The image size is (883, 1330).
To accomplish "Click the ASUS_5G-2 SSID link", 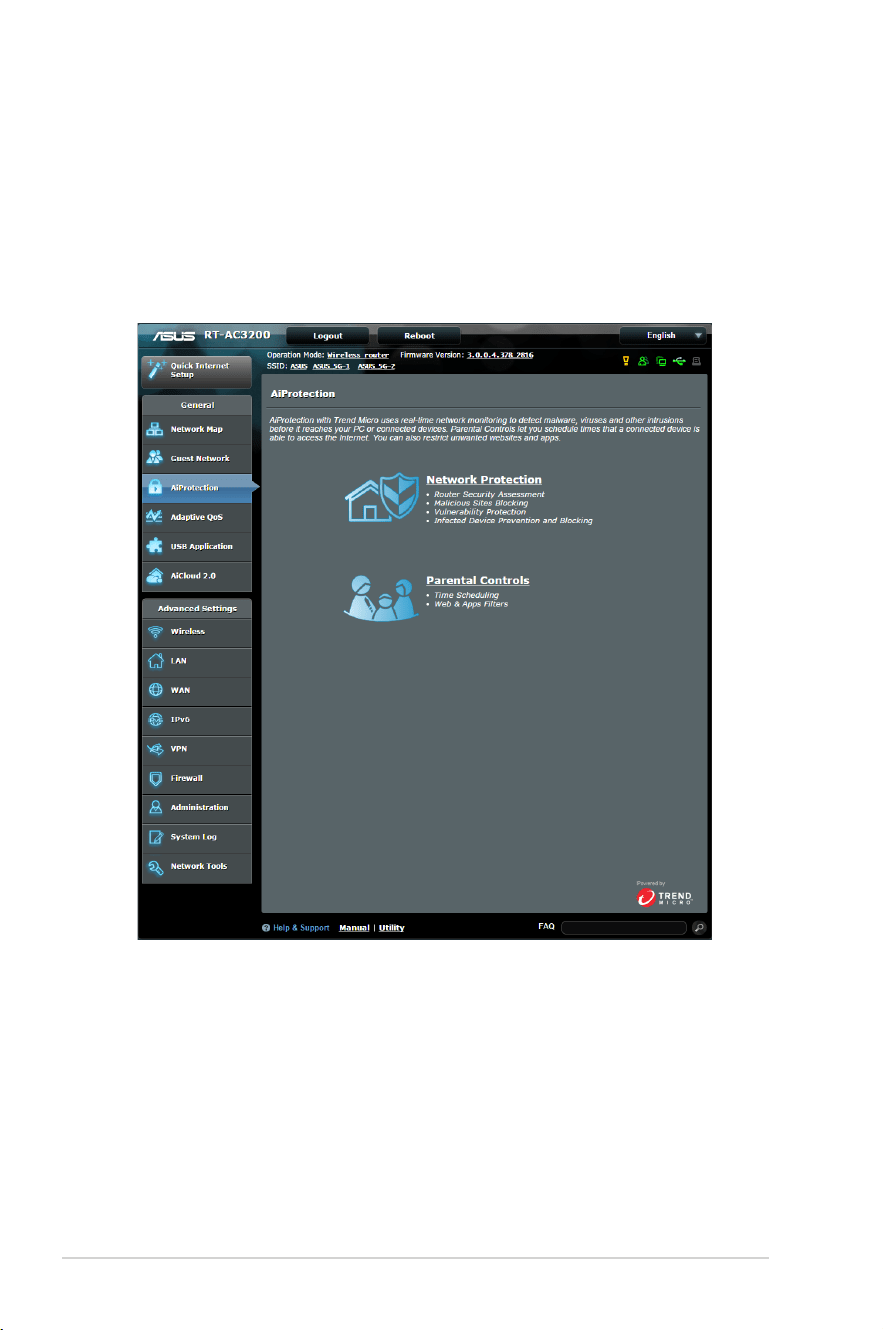I will pos(376,366).
